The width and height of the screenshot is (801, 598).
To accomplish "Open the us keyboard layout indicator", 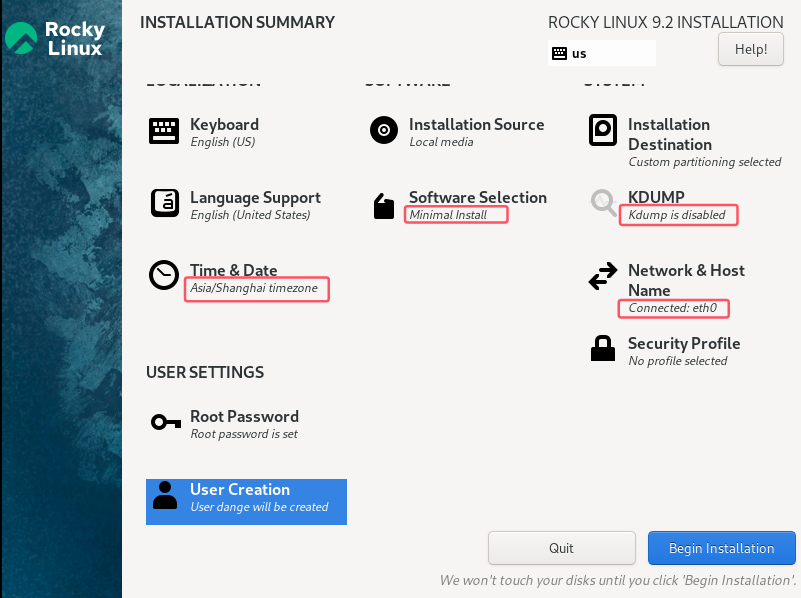I will click(x=601, y=53).
